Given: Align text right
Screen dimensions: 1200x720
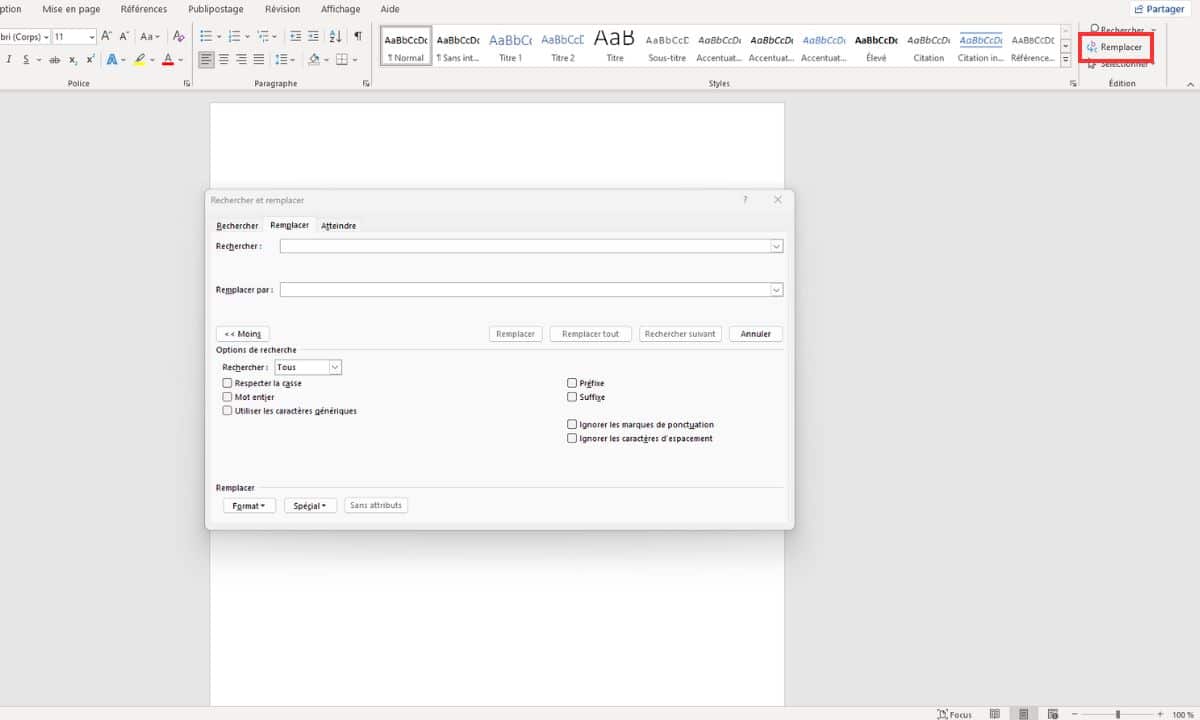Looking at the screenshot, I should click(242, 60).
